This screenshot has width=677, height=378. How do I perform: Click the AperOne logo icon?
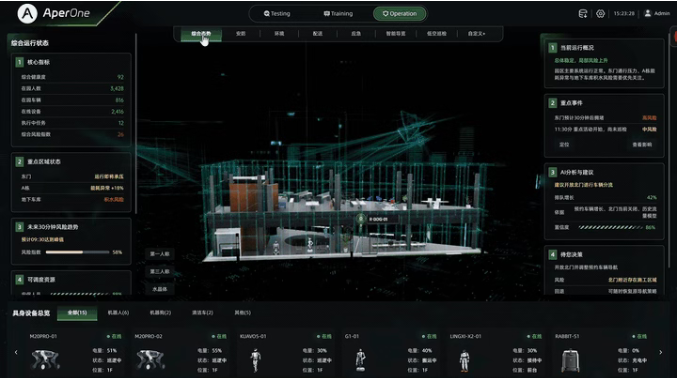(27, 13)
